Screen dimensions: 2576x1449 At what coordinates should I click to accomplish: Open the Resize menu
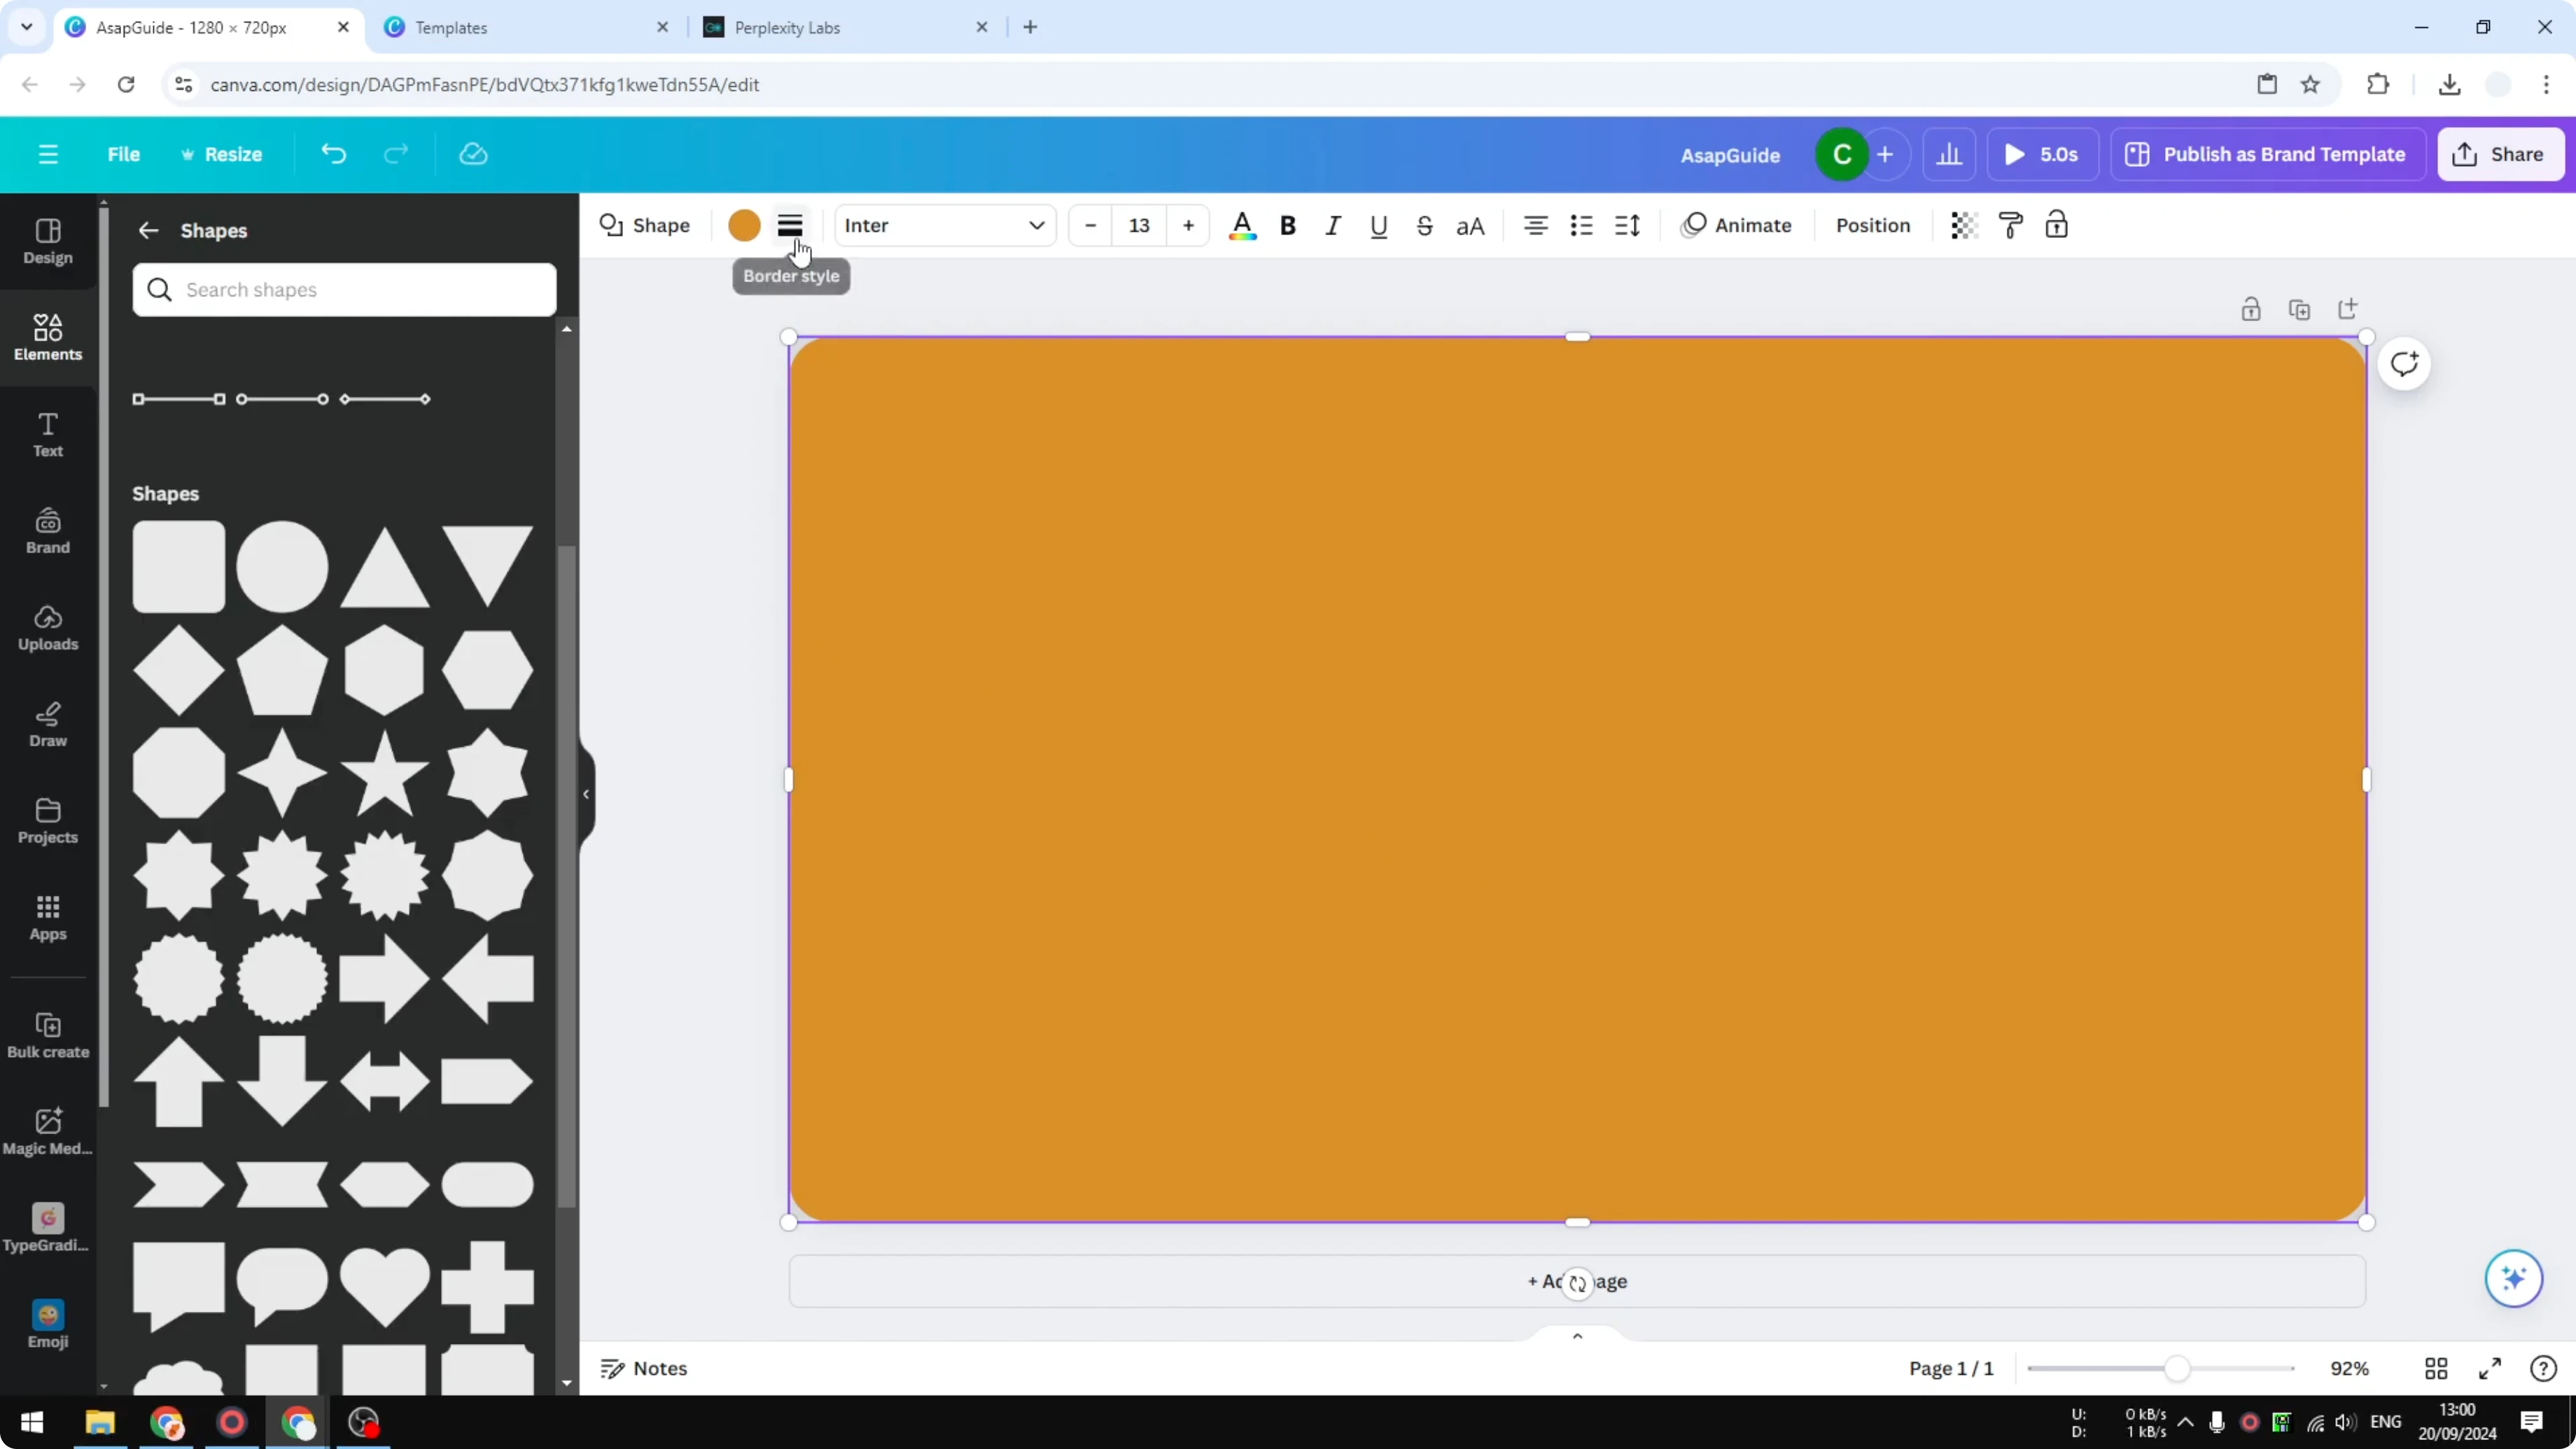tap(221, 154)
